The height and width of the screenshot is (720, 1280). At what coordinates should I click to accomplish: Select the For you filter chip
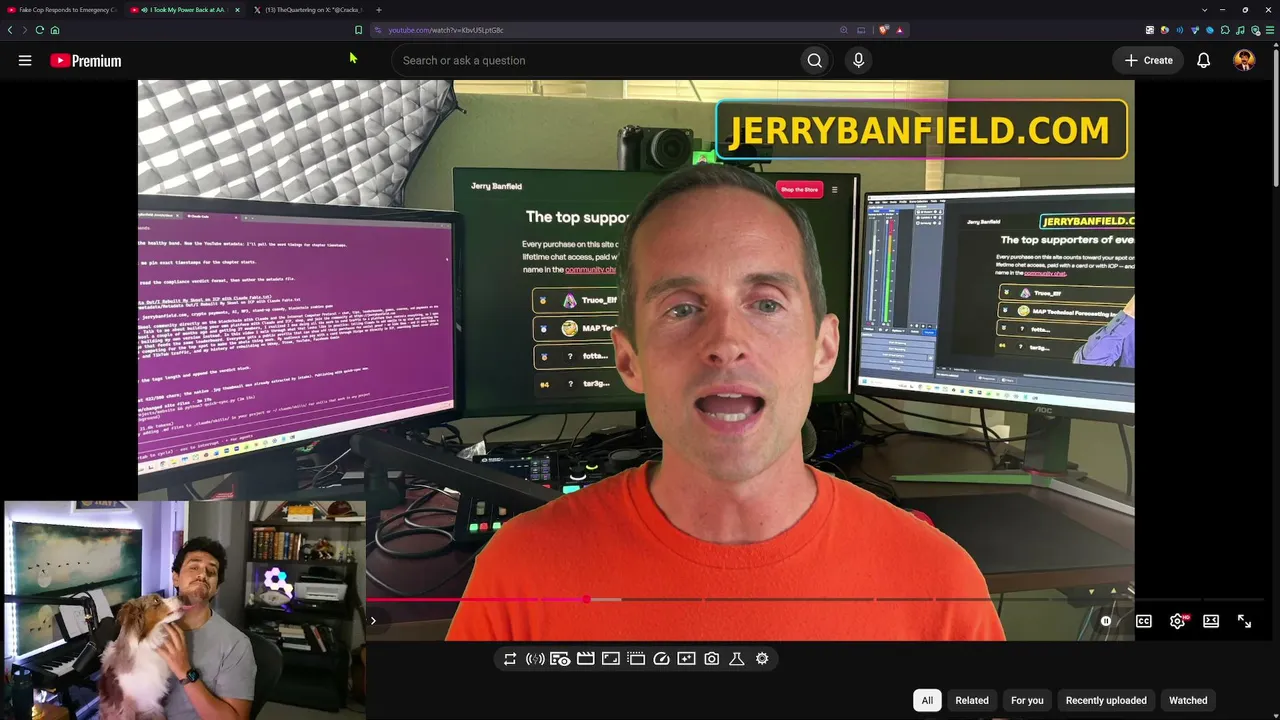1027,700
